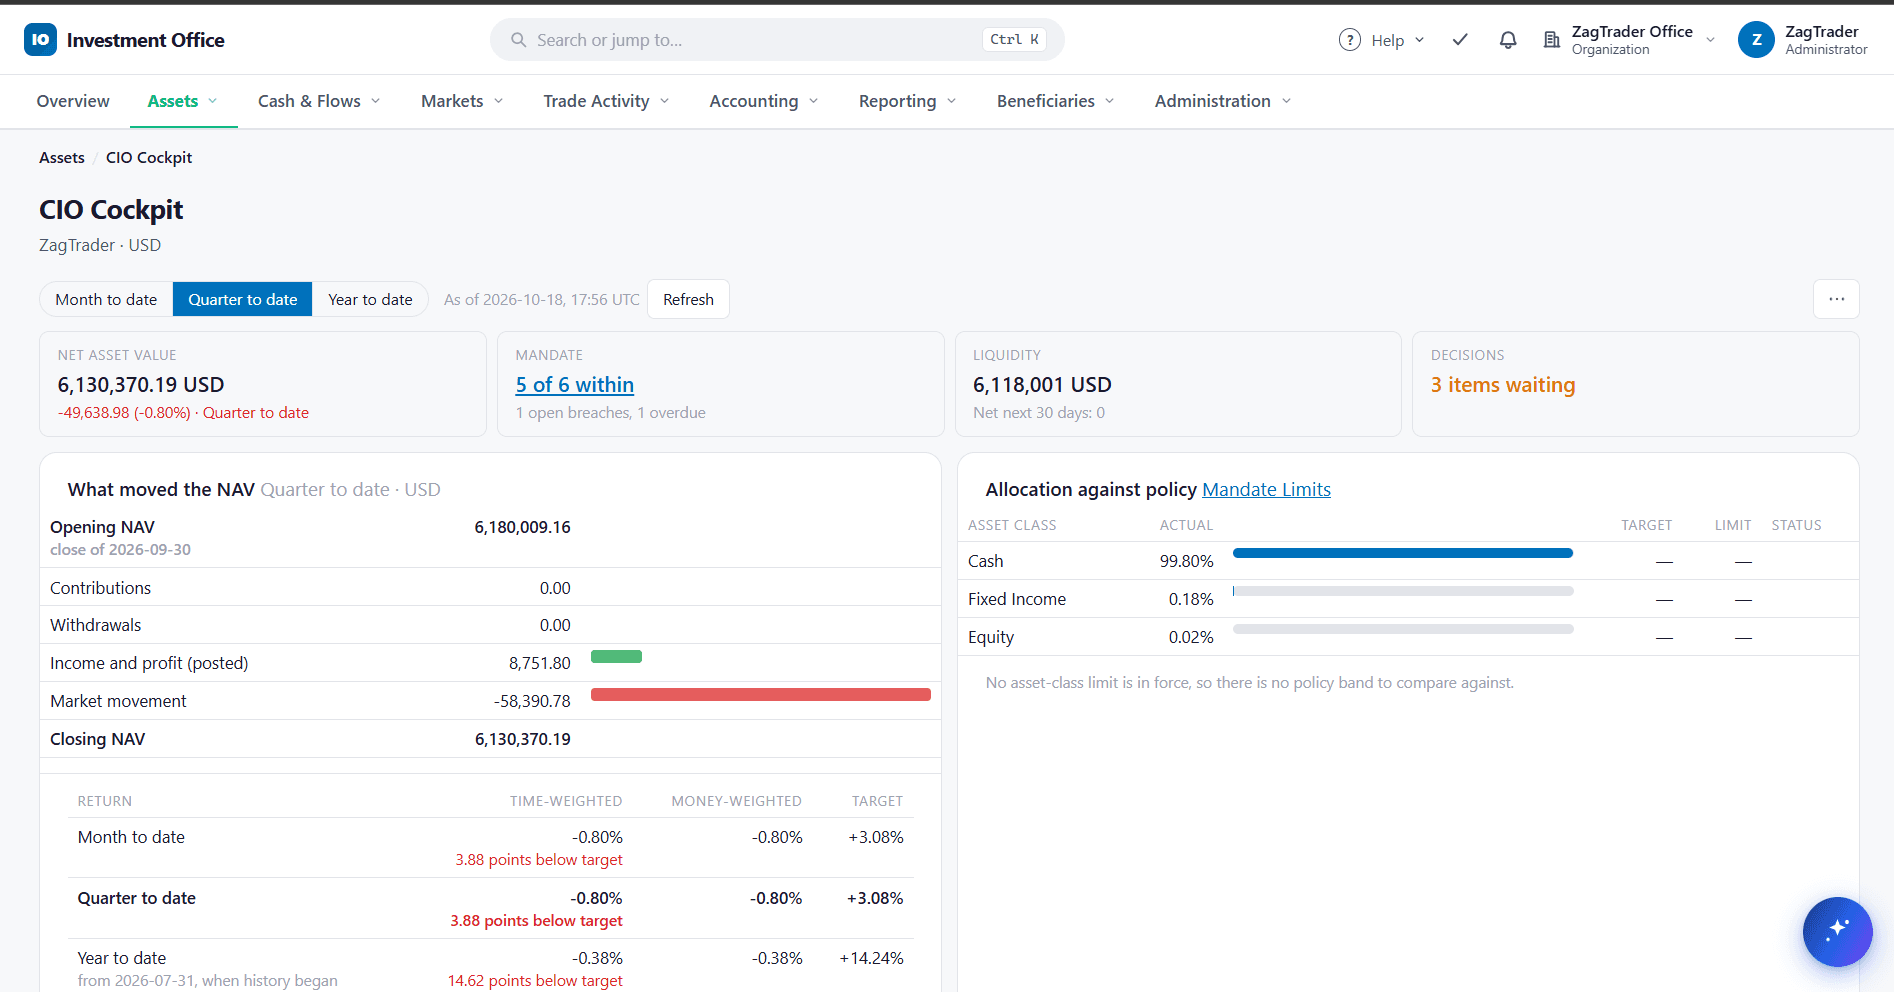
Task: Select Year to date period
Action: pos(370,299)
